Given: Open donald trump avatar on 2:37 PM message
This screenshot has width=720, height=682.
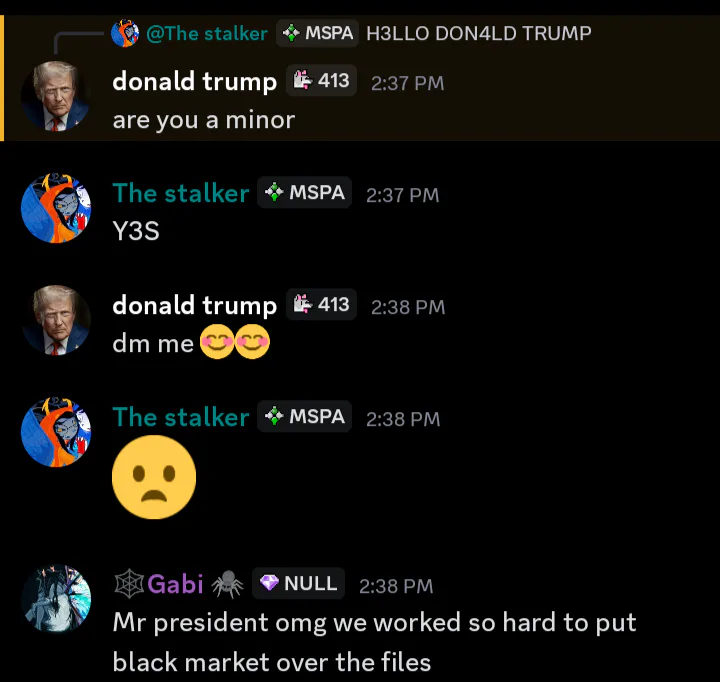Looking at the screenshot, I should point(56,96).
